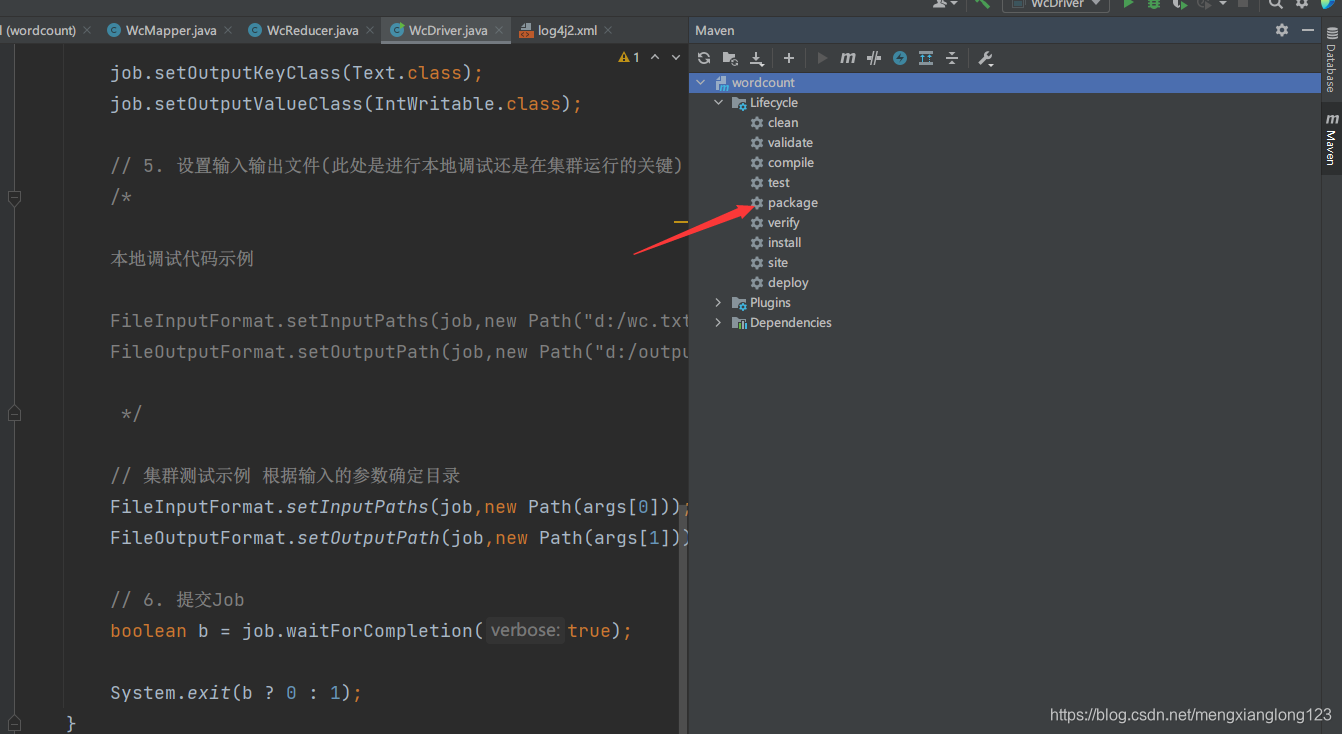The height and width of the screenshot is (734, 1342).
Task: Run with Coverage icon in top toolbar
Action: 1179,4
